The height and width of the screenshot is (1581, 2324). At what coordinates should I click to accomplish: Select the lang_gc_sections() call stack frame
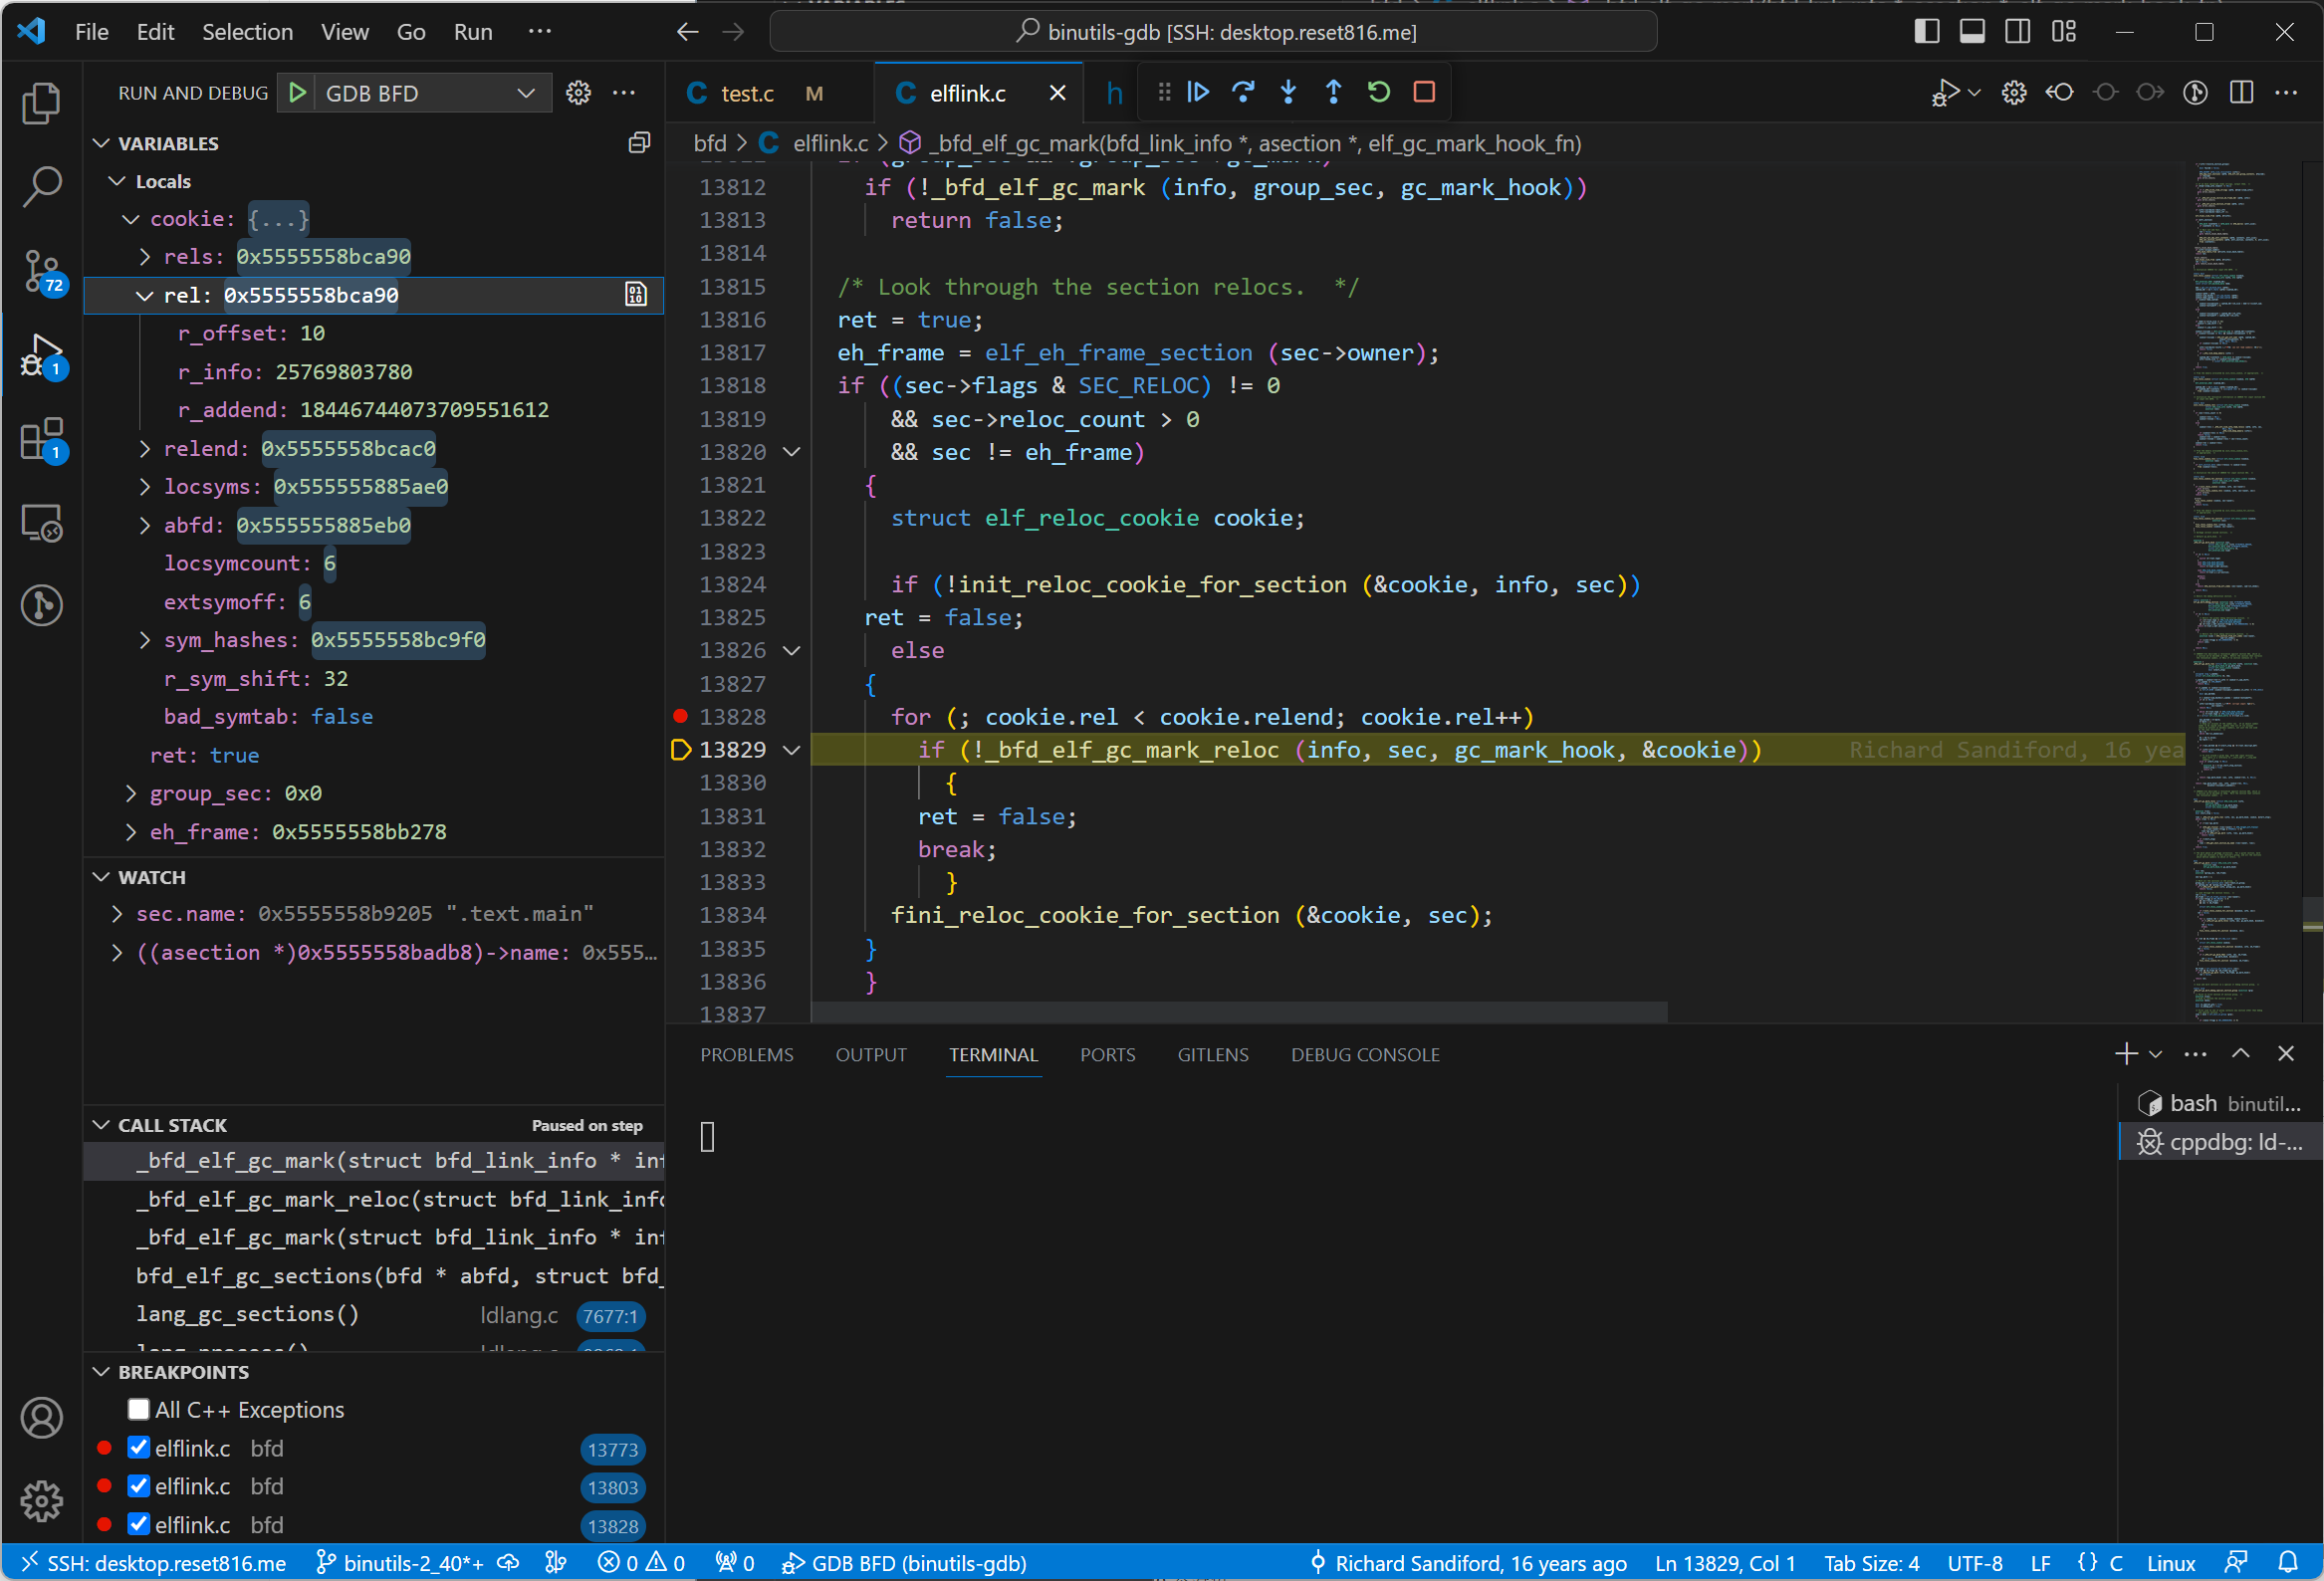click(x=374, y=1315)
